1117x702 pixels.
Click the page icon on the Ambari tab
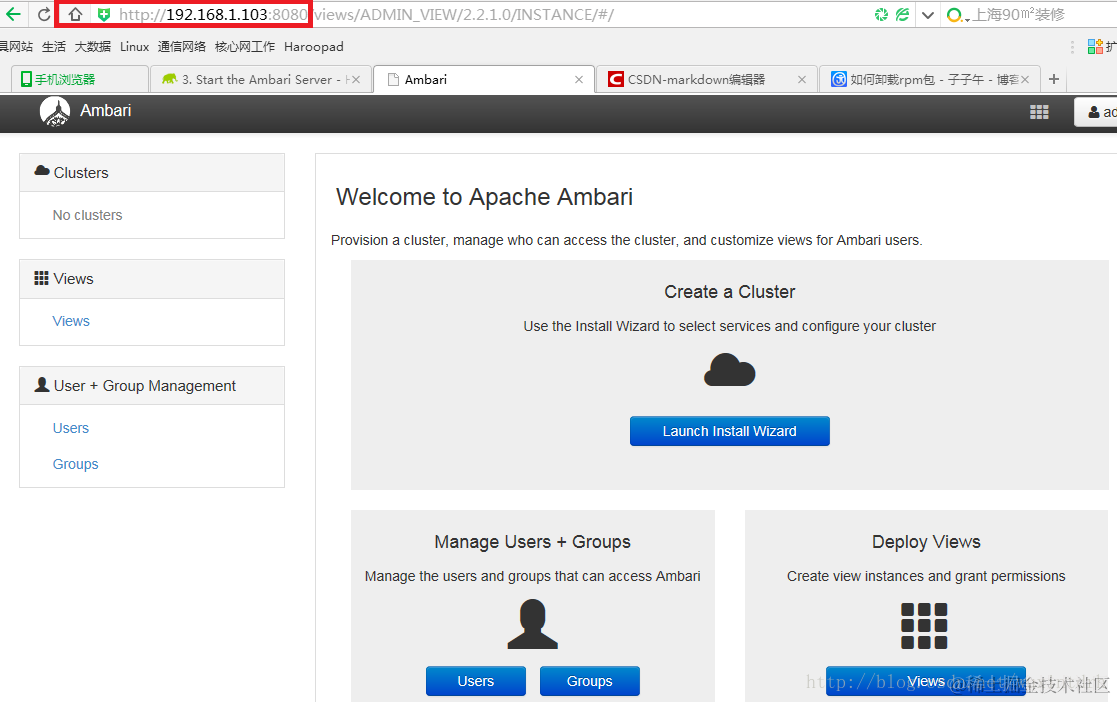tap(393, 80)
